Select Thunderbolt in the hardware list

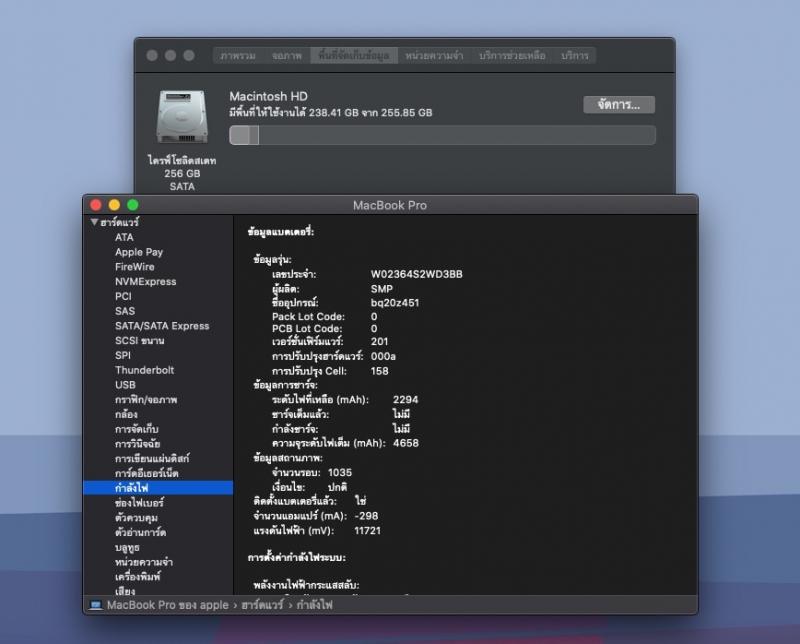click(x=144, y=370)
